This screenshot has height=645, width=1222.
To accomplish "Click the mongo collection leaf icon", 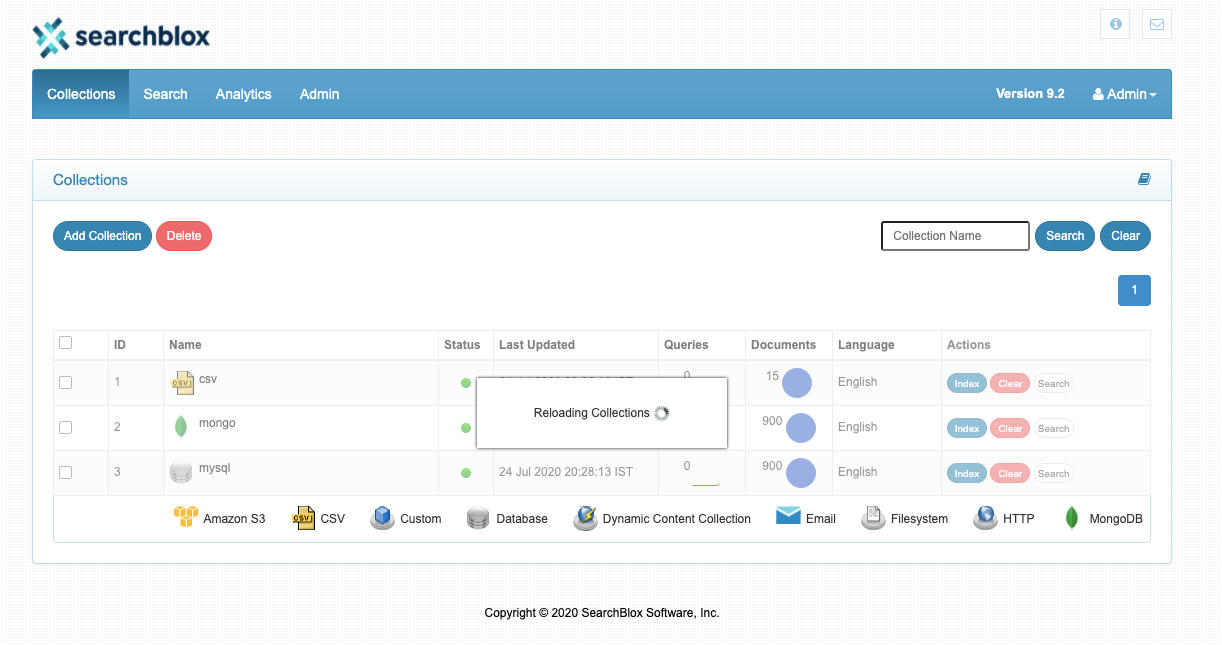I will [181, 427].
